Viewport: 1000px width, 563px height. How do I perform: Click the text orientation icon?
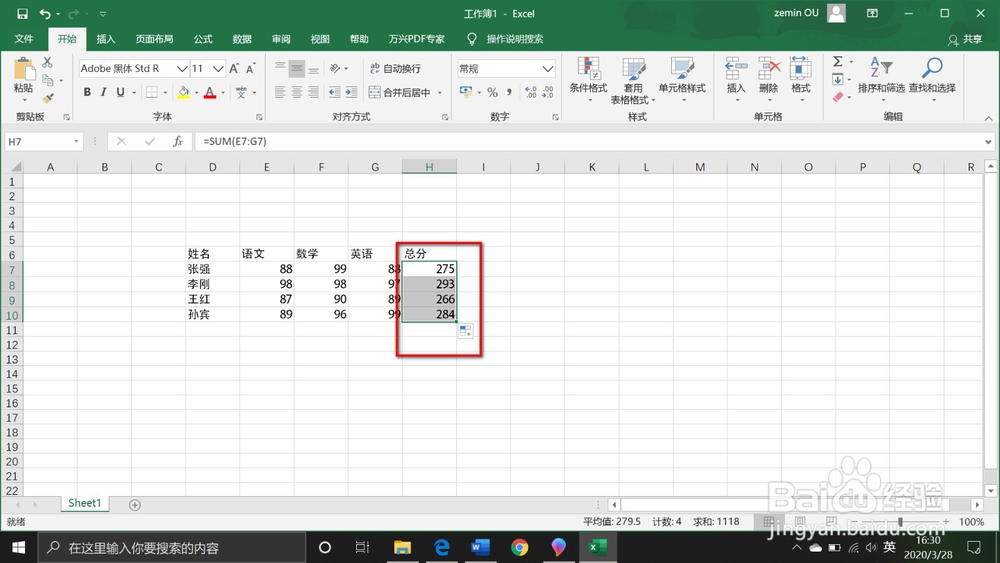tap(335, 68)
